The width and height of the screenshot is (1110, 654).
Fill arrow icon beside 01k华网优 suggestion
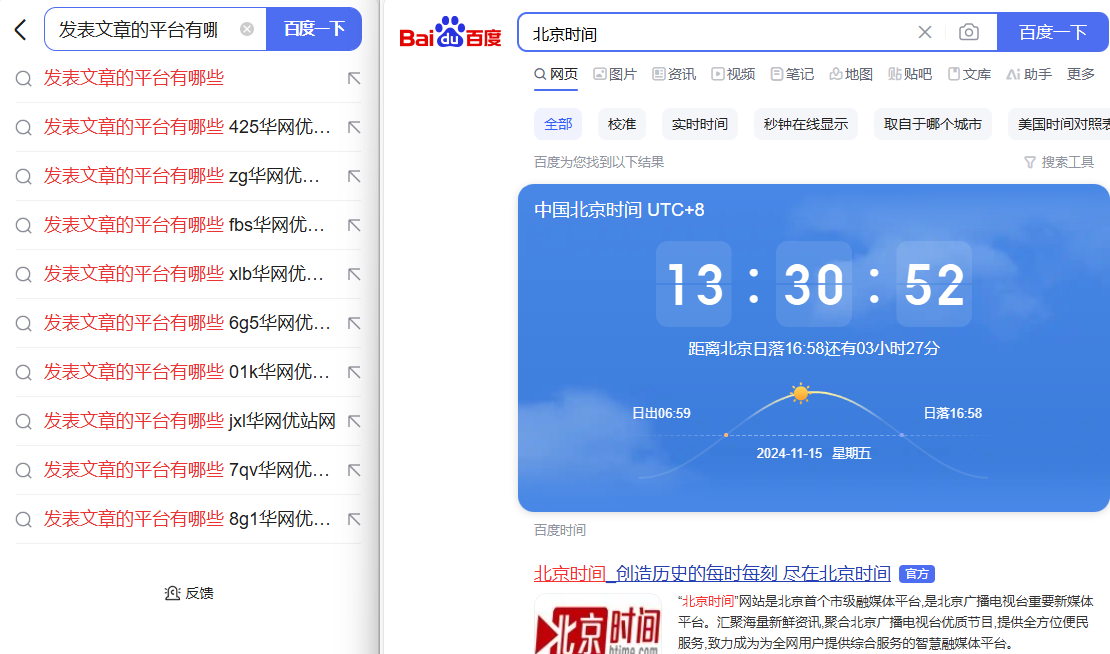point(354,372)
